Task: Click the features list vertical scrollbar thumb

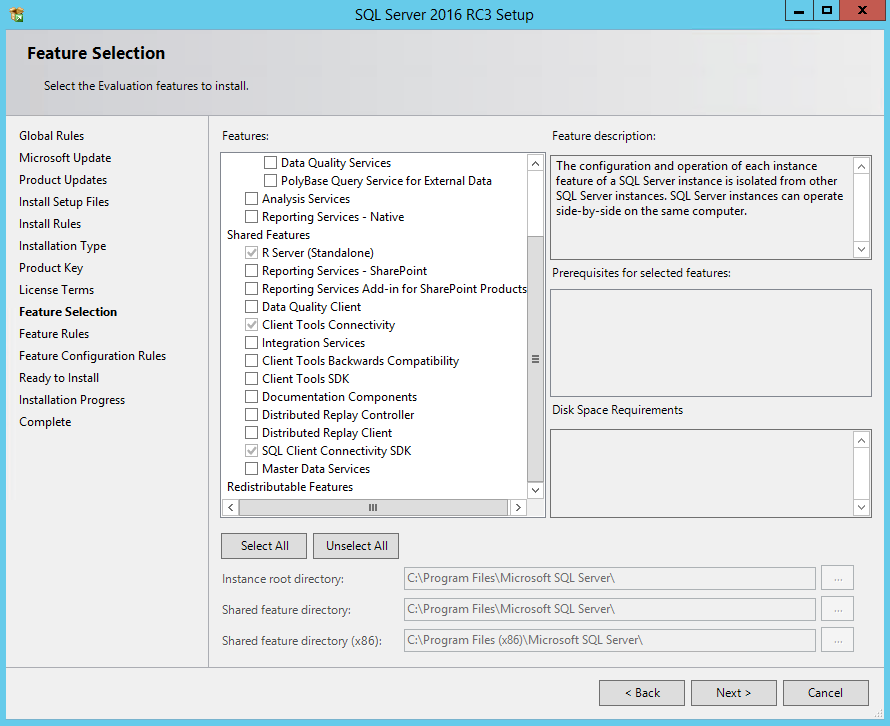Action: pos(535,359)
